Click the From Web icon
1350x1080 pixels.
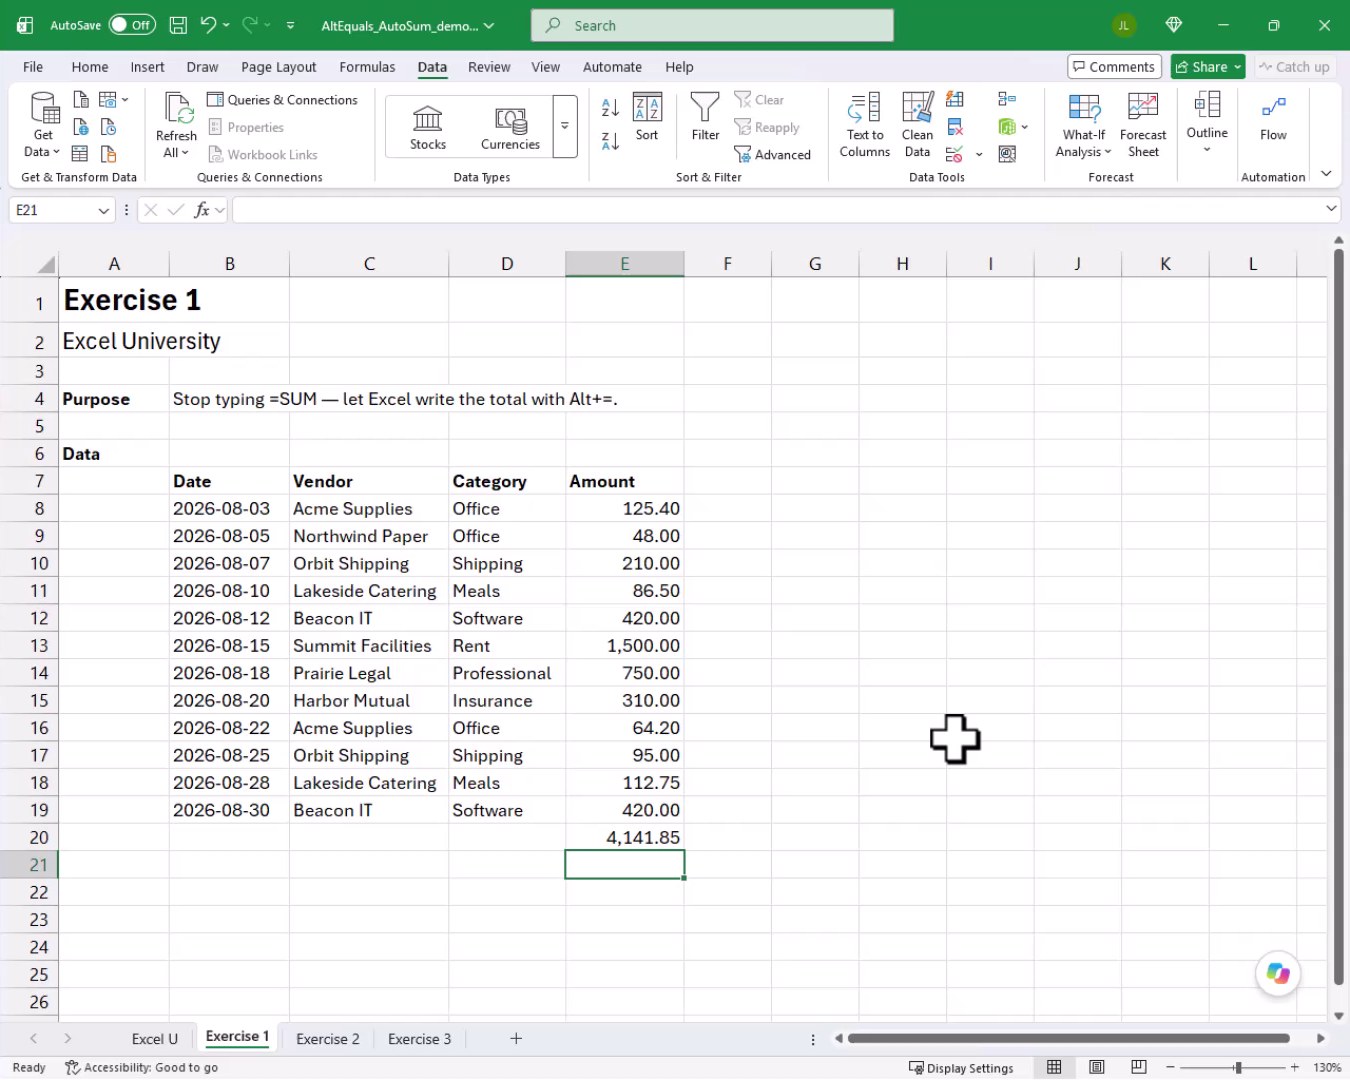pos(81,127)
